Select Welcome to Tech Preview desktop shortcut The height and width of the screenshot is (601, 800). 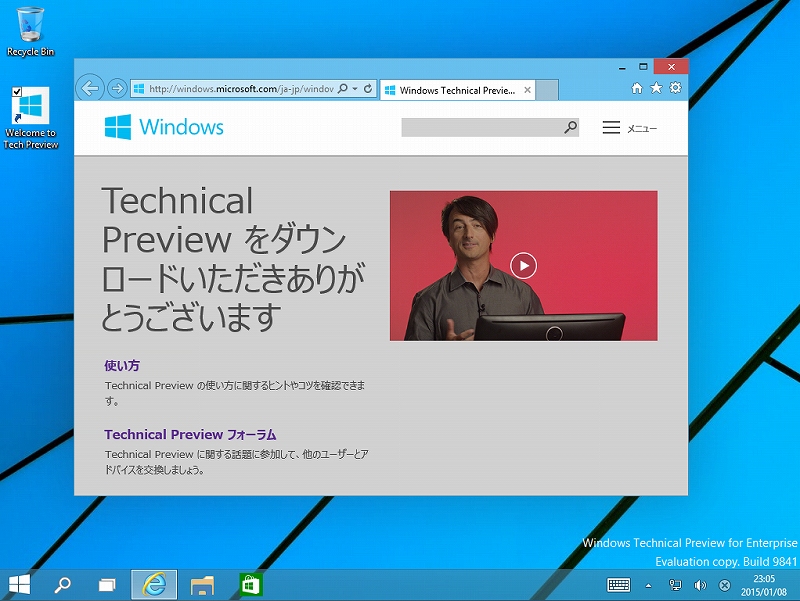pyautogui.click(x=31, y=118)
